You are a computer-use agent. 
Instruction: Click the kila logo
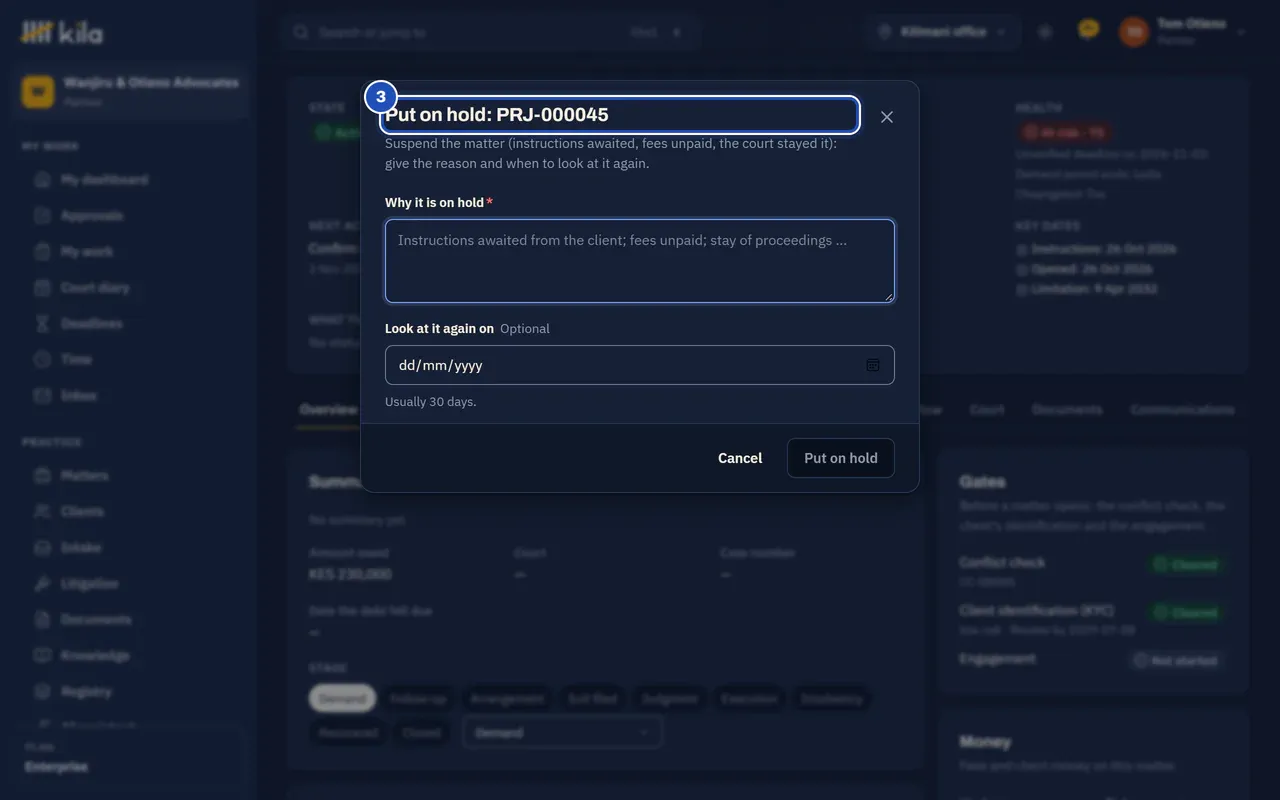point(62,33)
